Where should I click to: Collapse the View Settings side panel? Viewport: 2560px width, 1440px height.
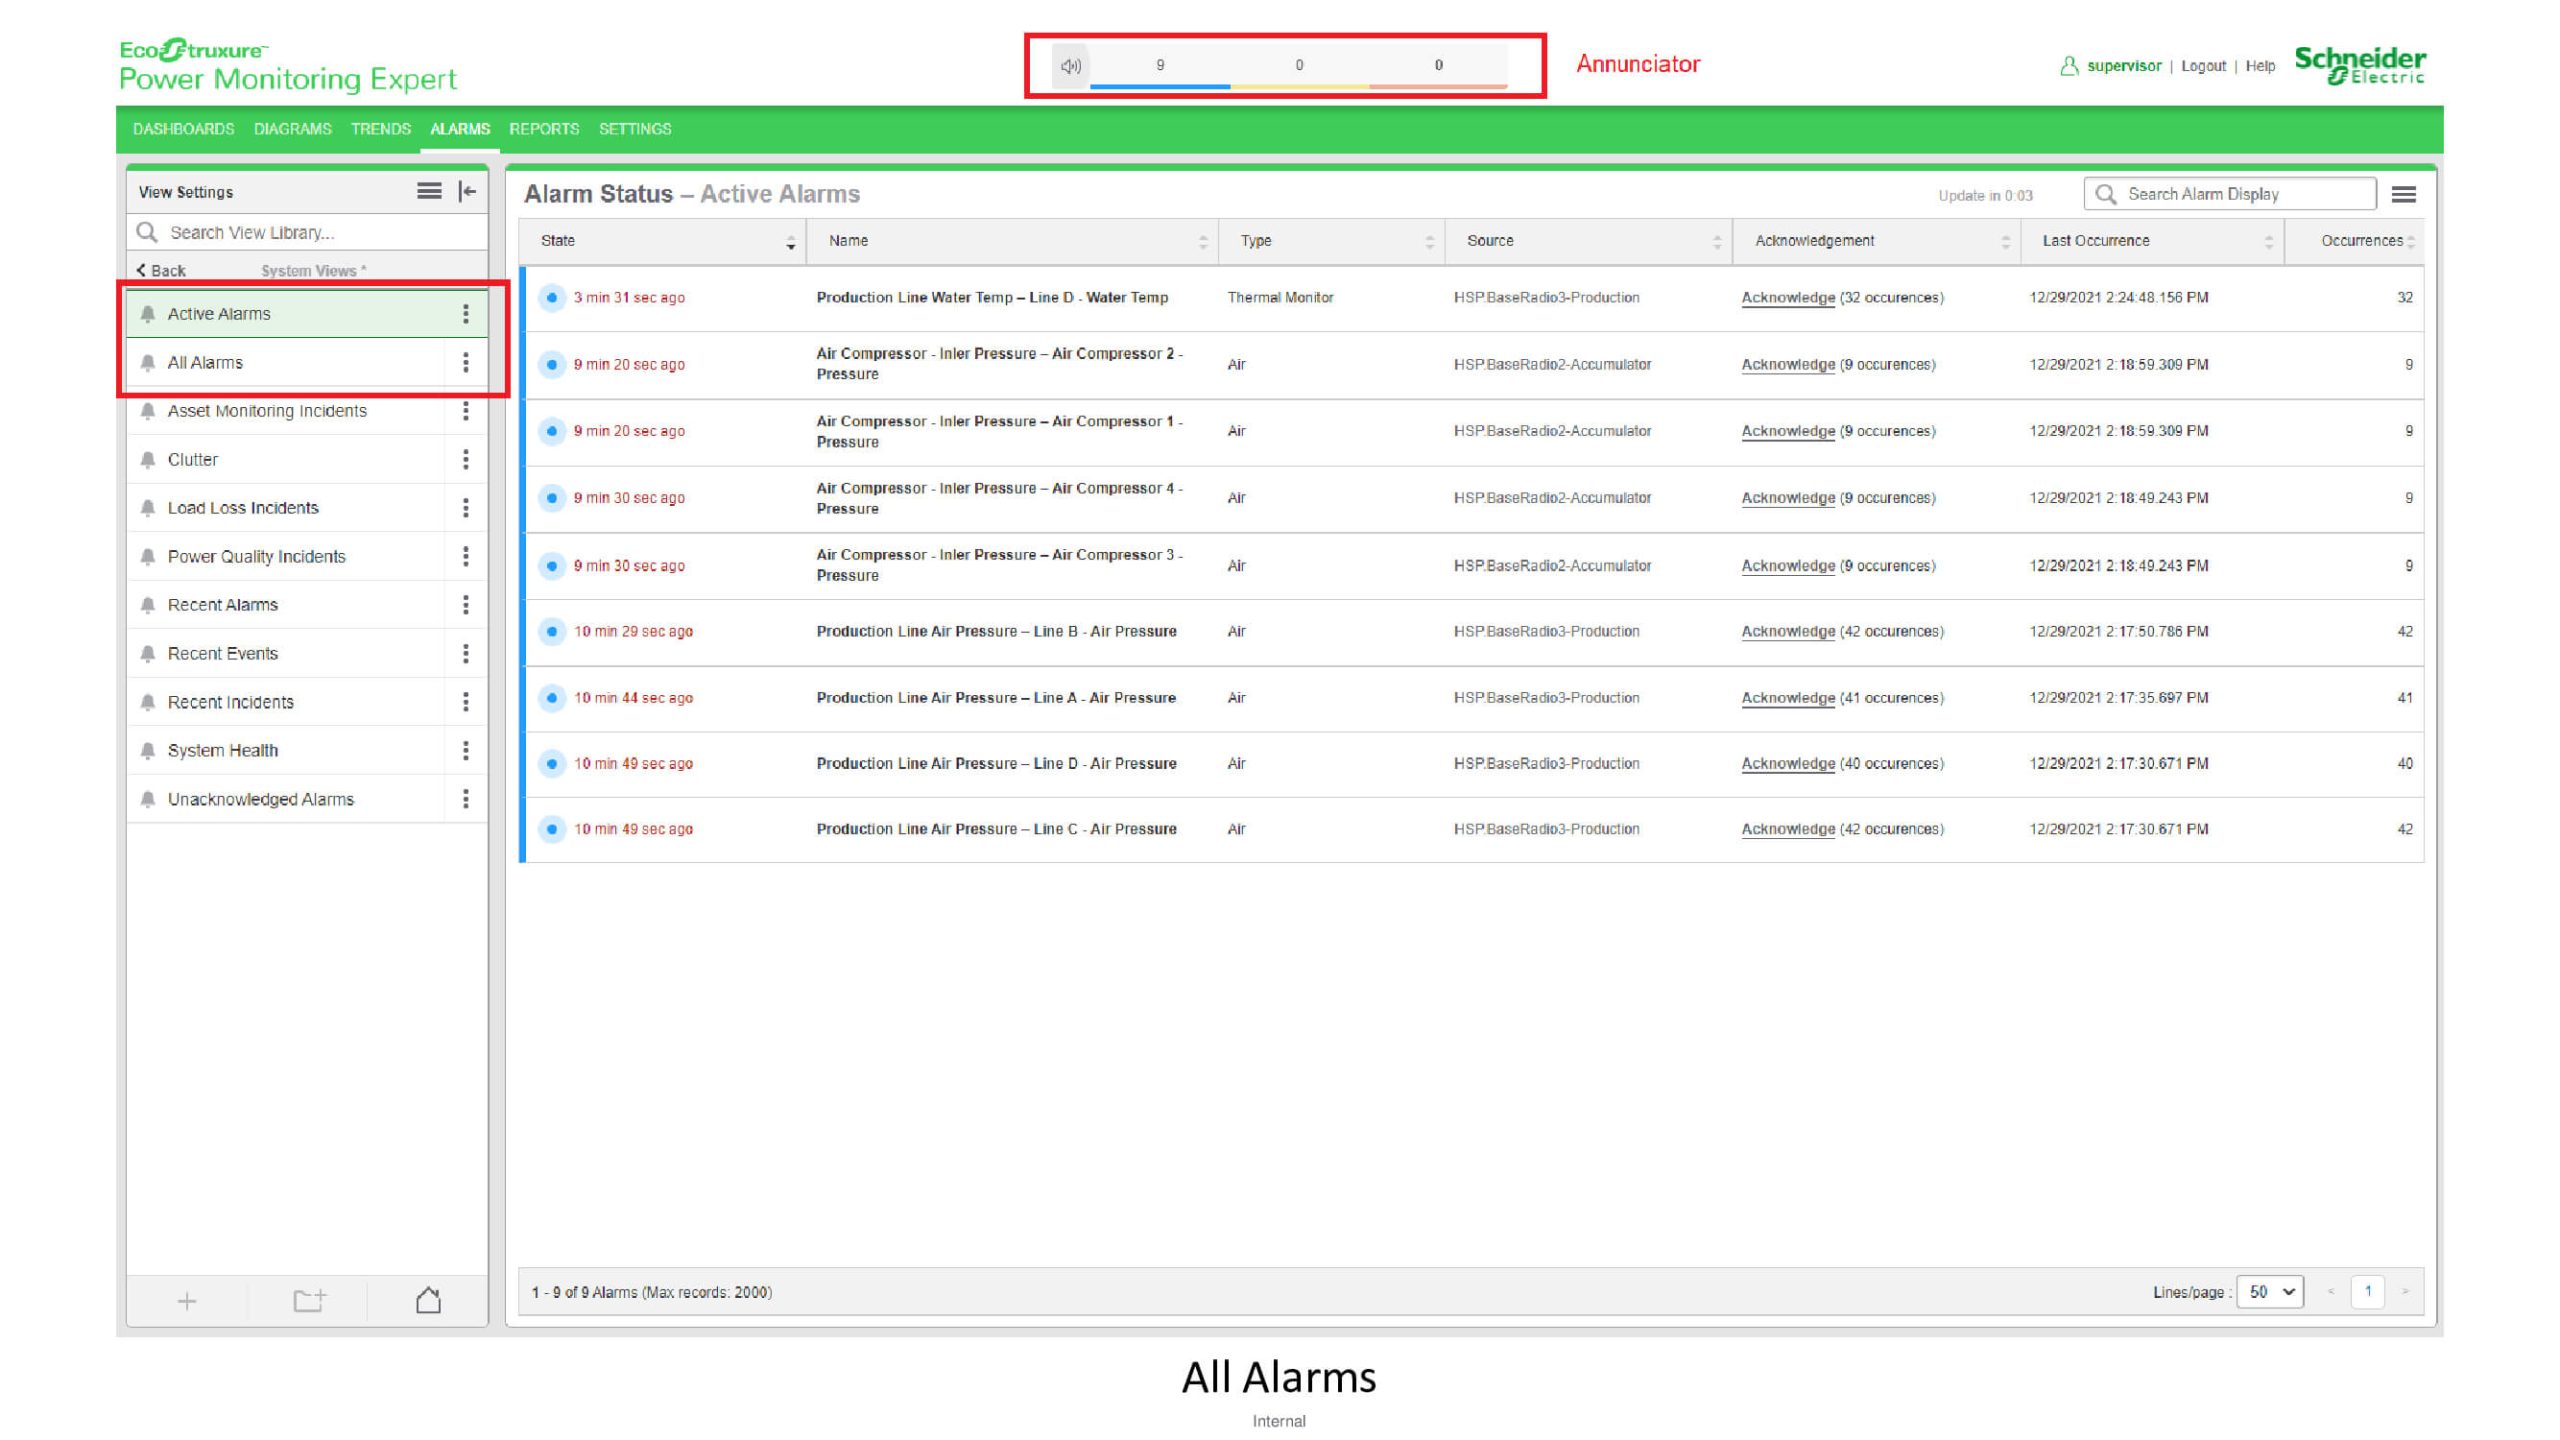tap(467, 191)
